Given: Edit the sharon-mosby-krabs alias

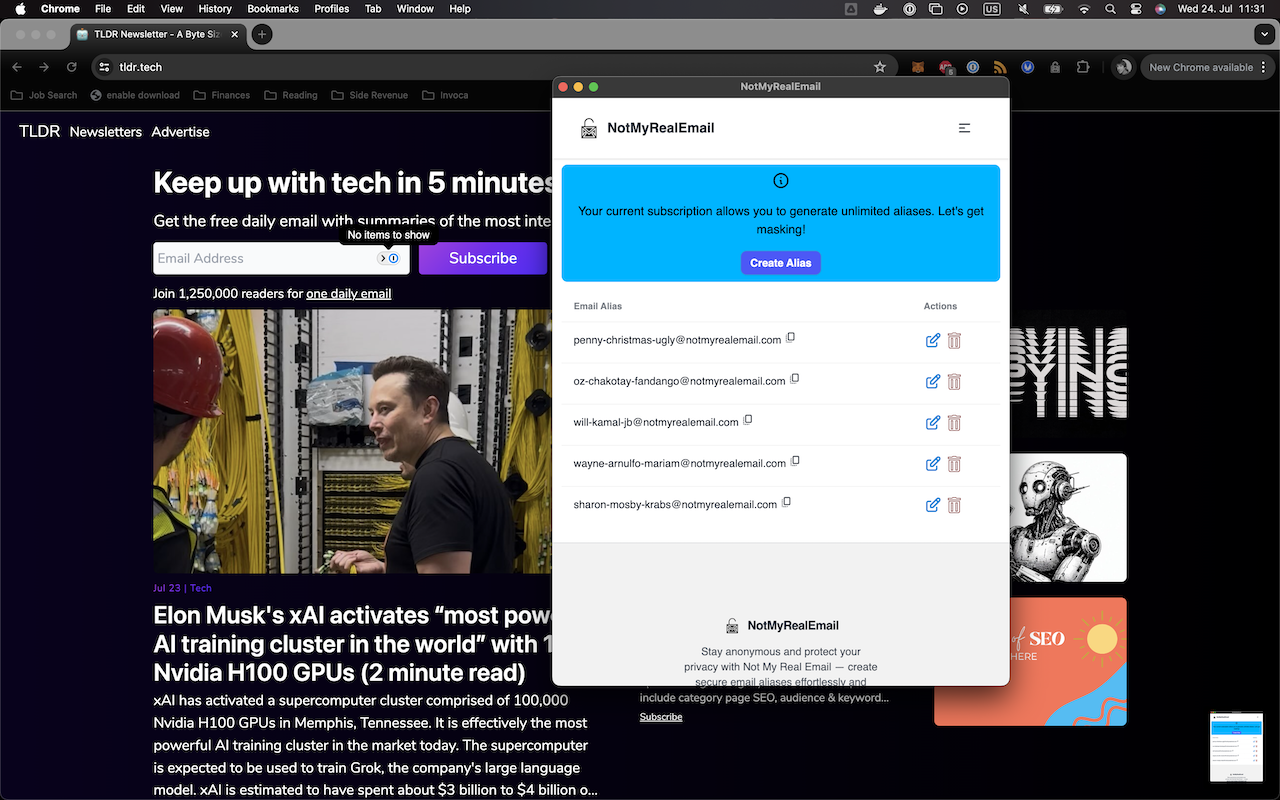Looking at the screenshot, I should (933, 505).
